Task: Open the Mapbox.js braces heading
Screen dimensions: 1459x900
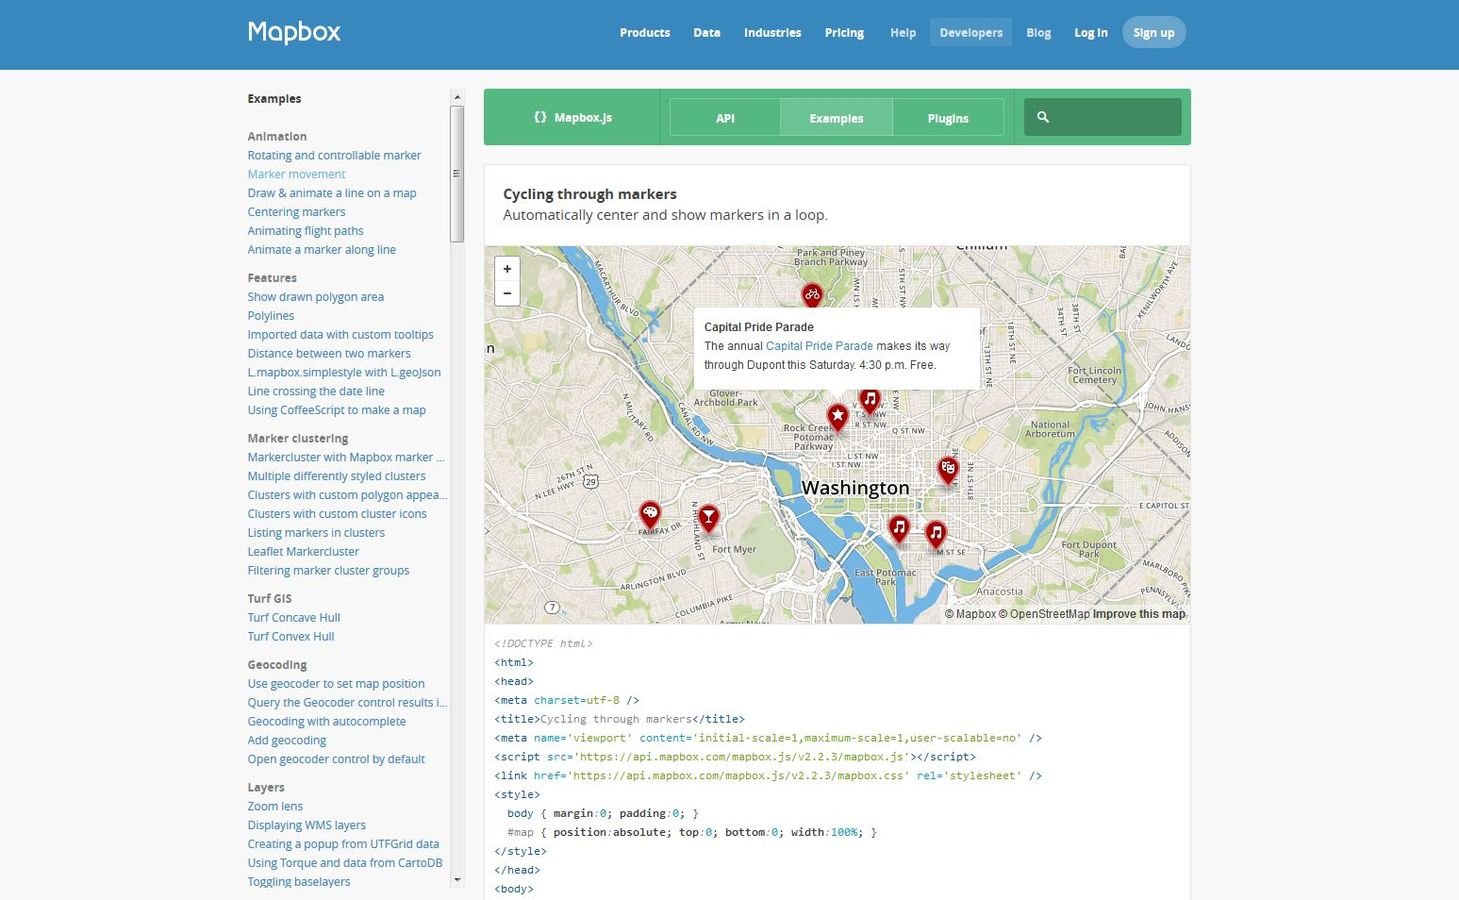Action: (x=573, y=117)
